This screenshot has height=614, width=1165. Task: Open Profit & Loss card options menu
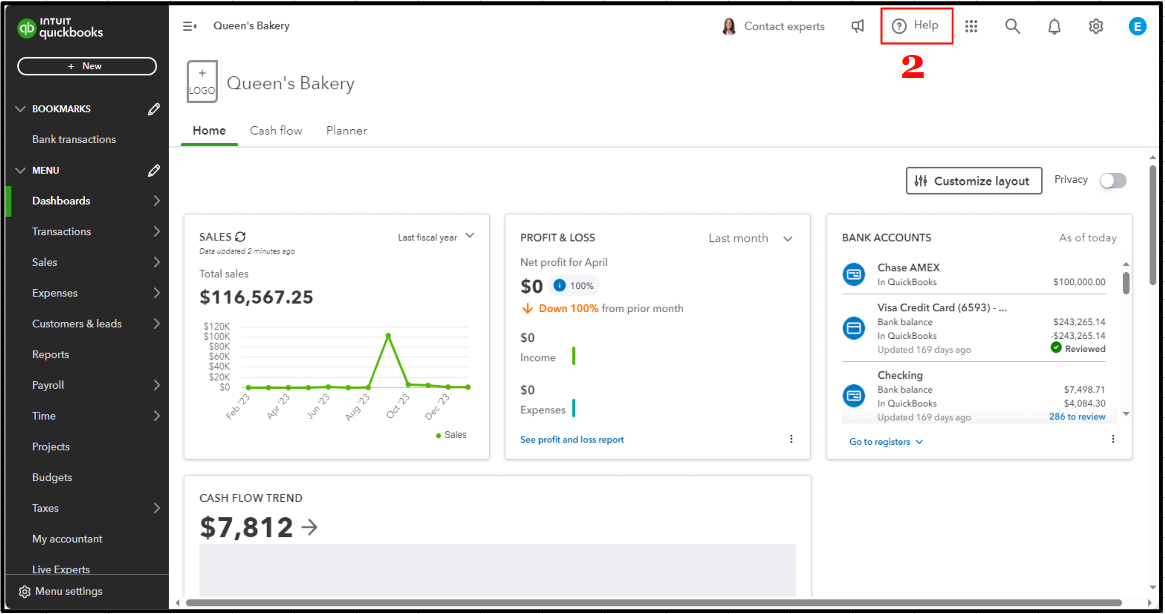click(791, 439)
